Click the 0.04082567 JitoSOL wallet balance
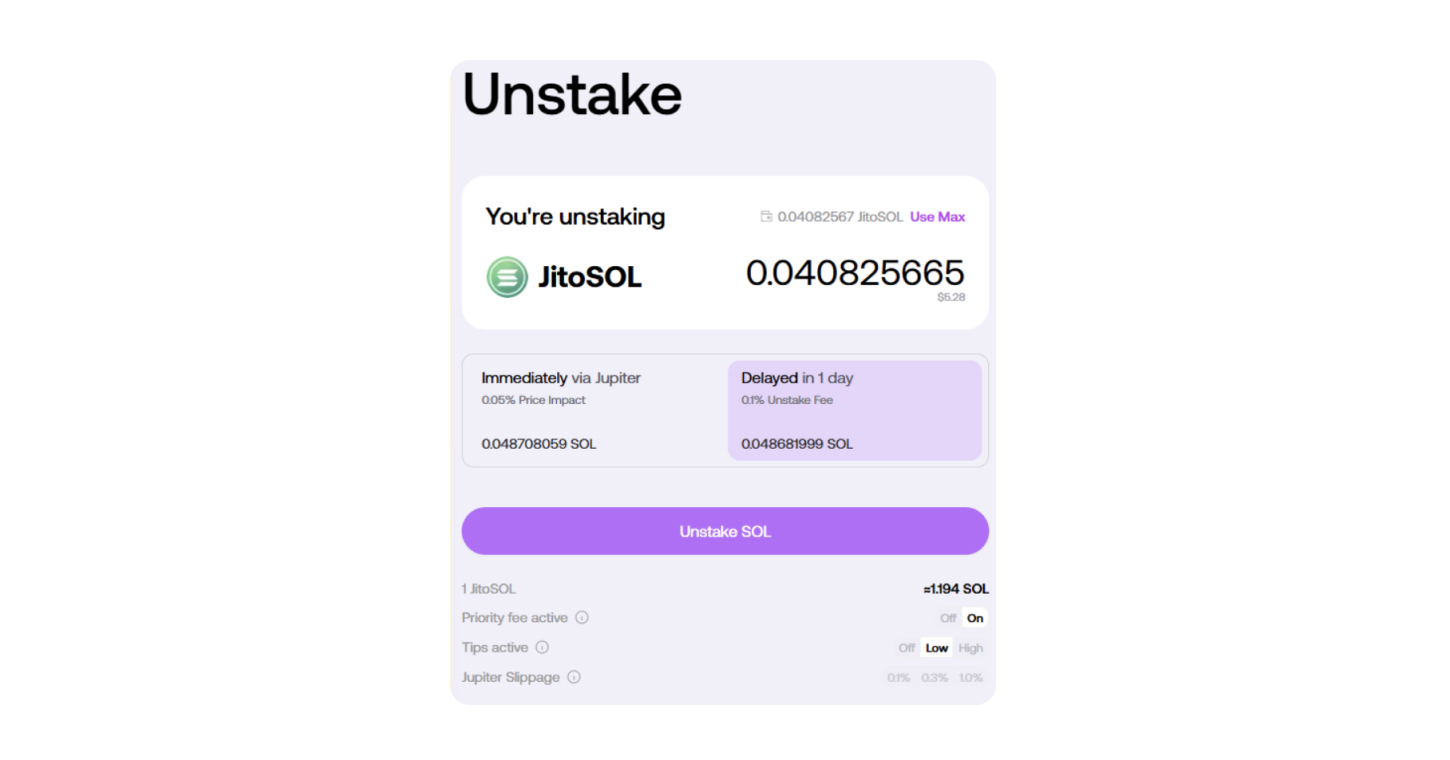 pos(840,217)
